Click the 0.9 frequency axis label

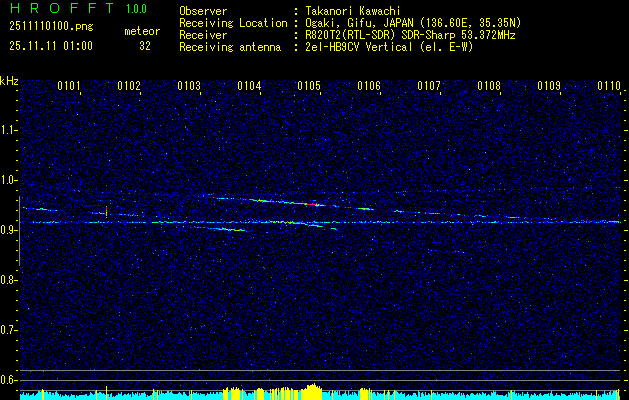pyautogui.click(x=9, y=230)
